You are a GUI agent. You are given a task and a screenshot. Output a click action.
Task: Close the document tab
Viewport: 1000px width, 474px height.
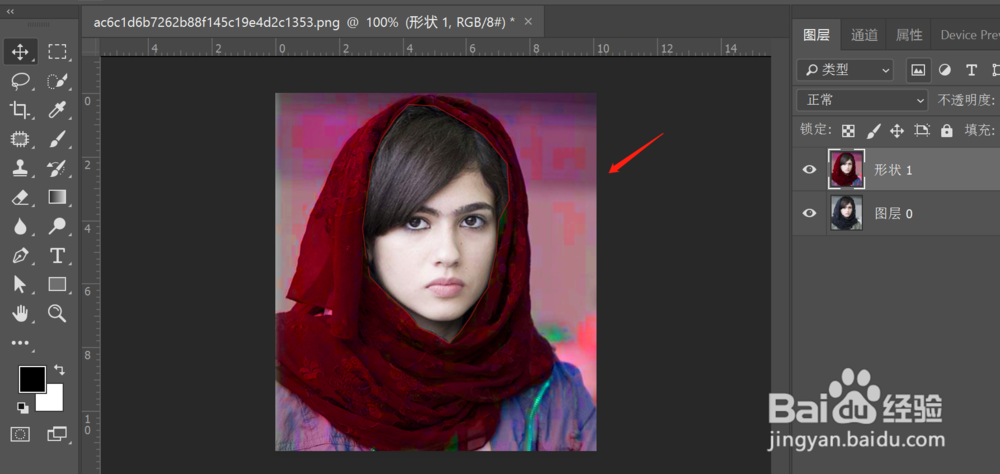pos(528,21)
